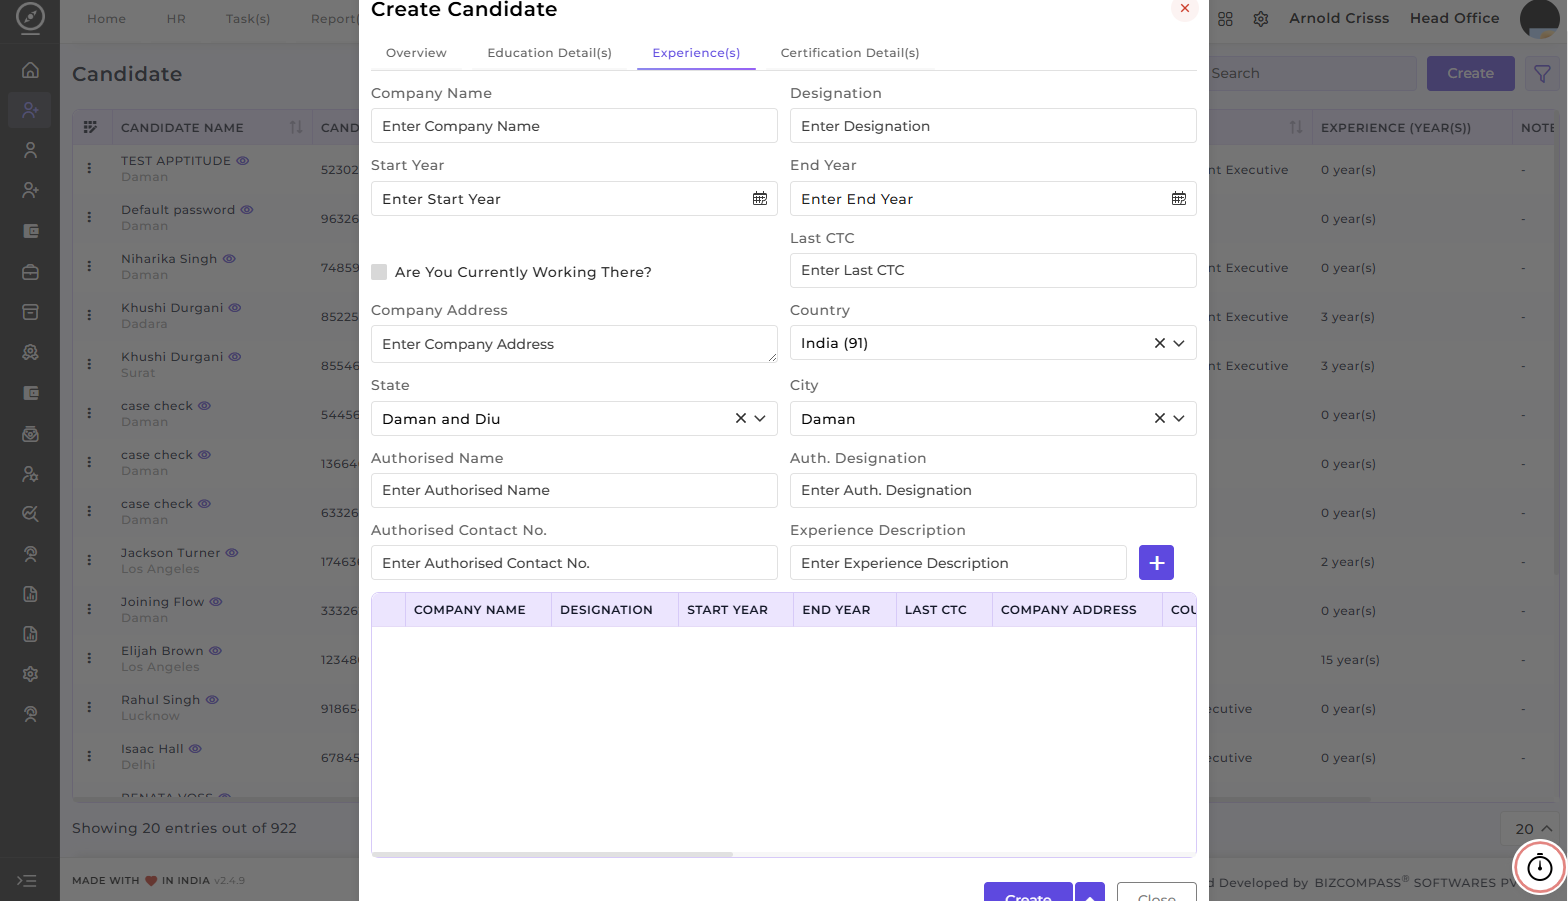This screenshot has width=1568, height=901.
Task: Add experience with the plus button
Action: point(1156,563)
